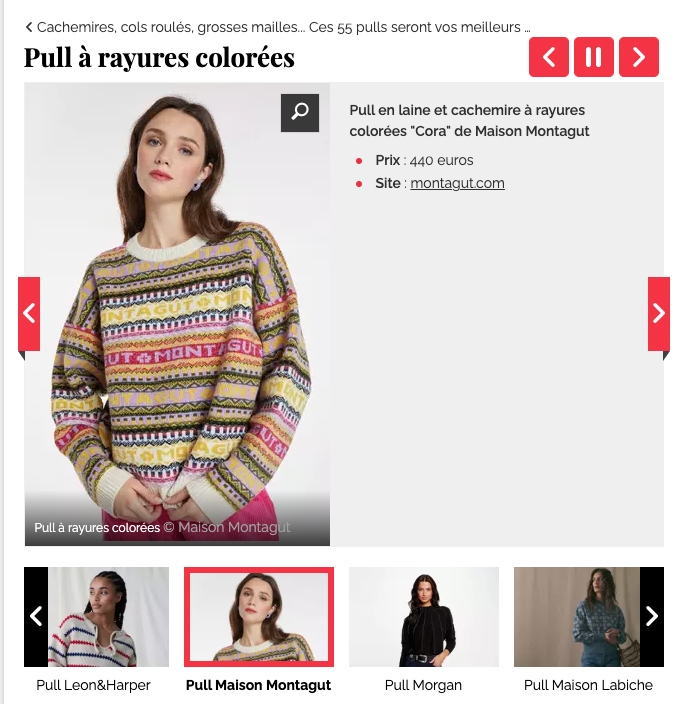Click the Pull Leon&Harper caption text
Viewport: 678px width, 704px height.
[x=93, y=685]
